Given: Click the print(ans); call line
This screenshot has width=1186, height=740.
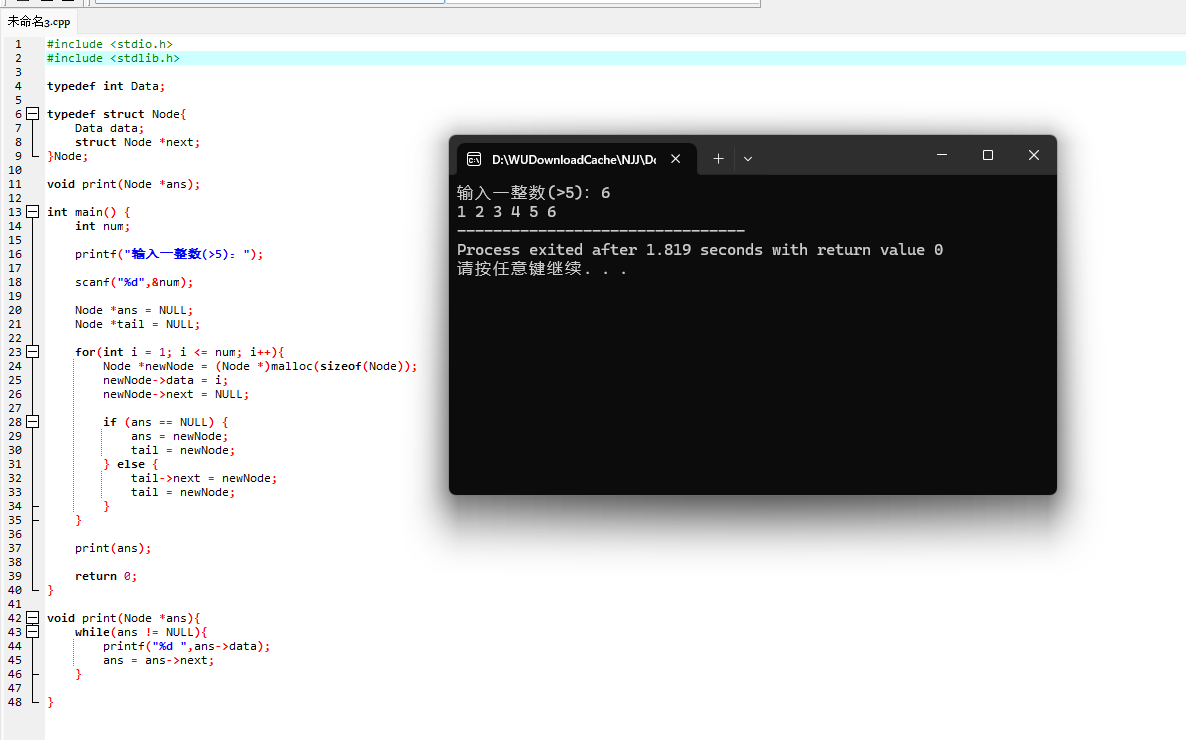Looking at the screenshot, I should click(113, 548).
